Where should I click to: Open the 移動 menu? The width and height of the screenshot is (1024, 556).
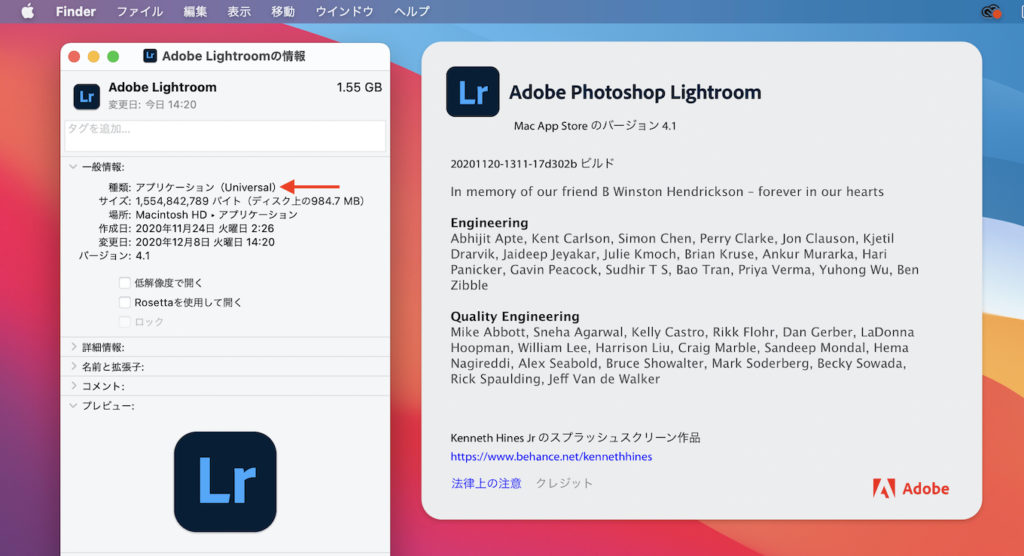point(282,11)
